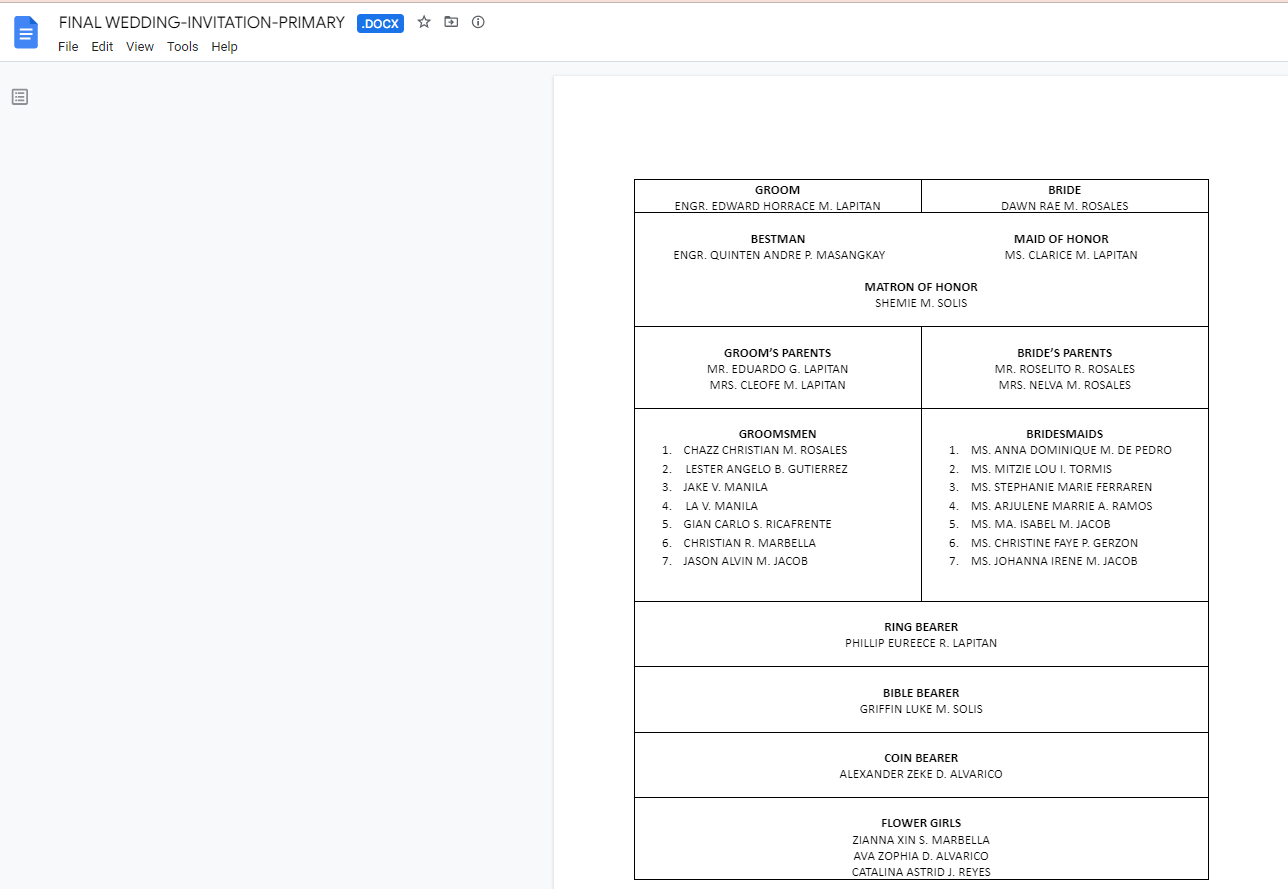Select MS. JOHANNA IRENE M. JACOB
This screenshot has height=889, width=1288.
pos(1054,561)
